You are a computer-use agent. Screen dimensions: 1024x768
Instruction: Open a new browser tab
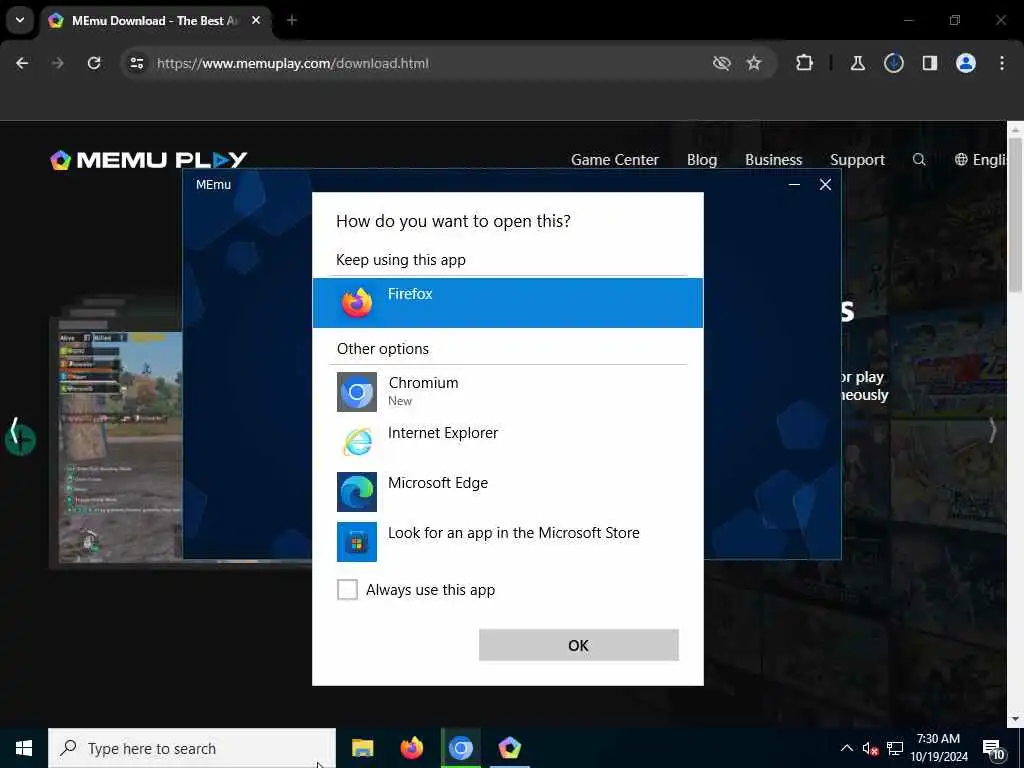pyautogui.click(x=292, y=21)
